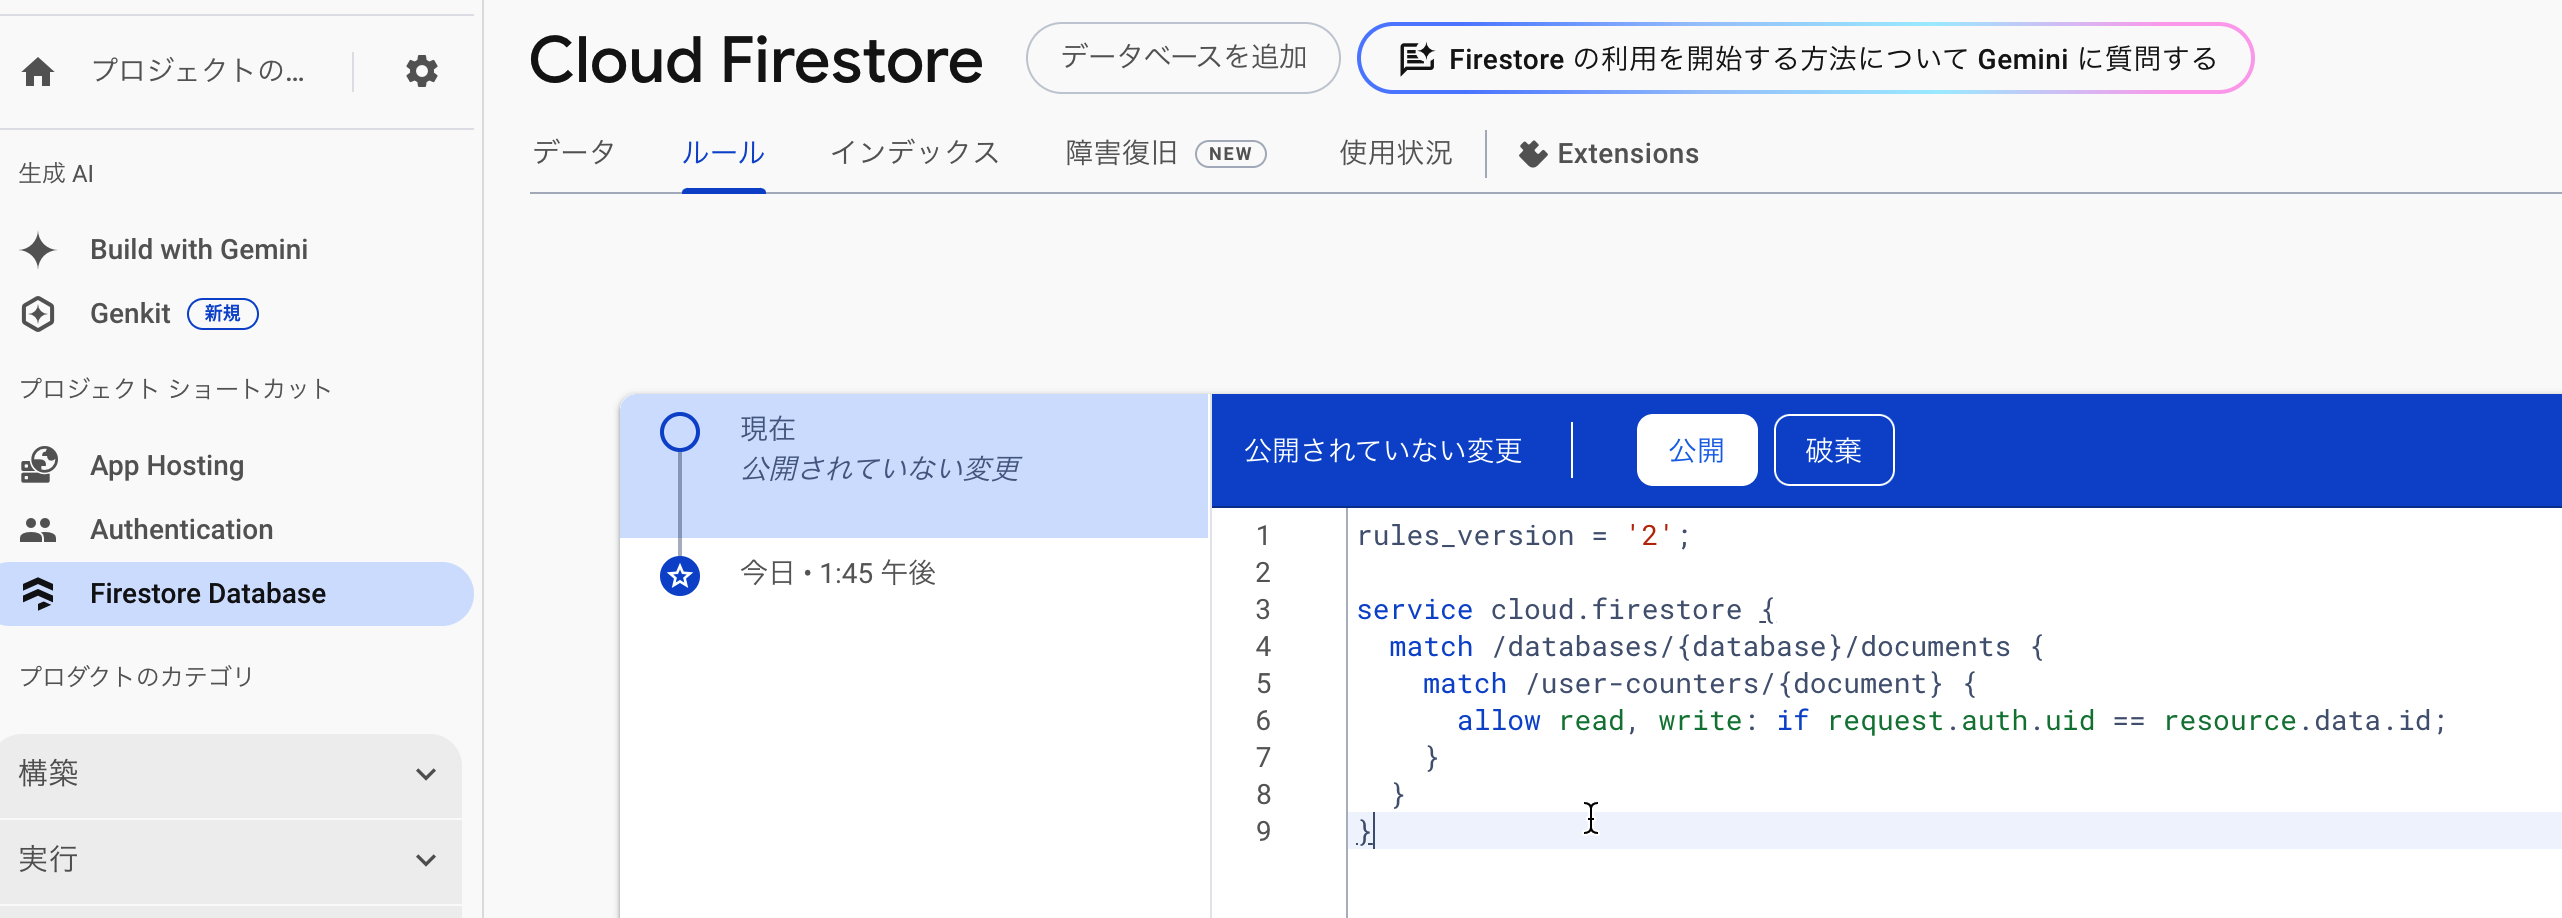Open the インデックス tab
The image size is (2562, 918).
point(915,153)
